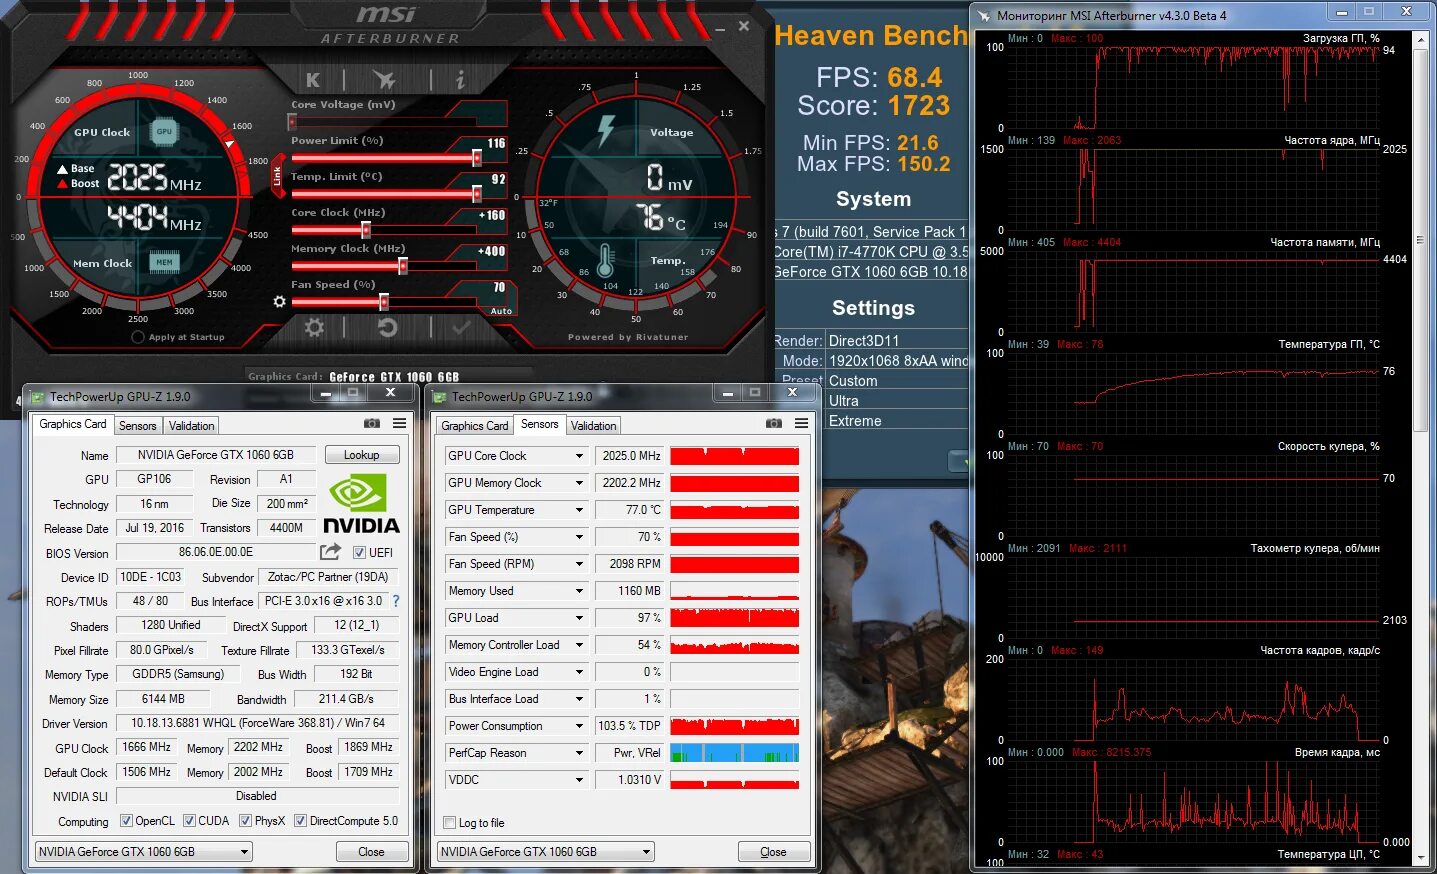Toggle the CUDA checkbox
Image resolution: width=1437 pixels, height=874 pixels.
pyautogui.click(x=189, y=821)
